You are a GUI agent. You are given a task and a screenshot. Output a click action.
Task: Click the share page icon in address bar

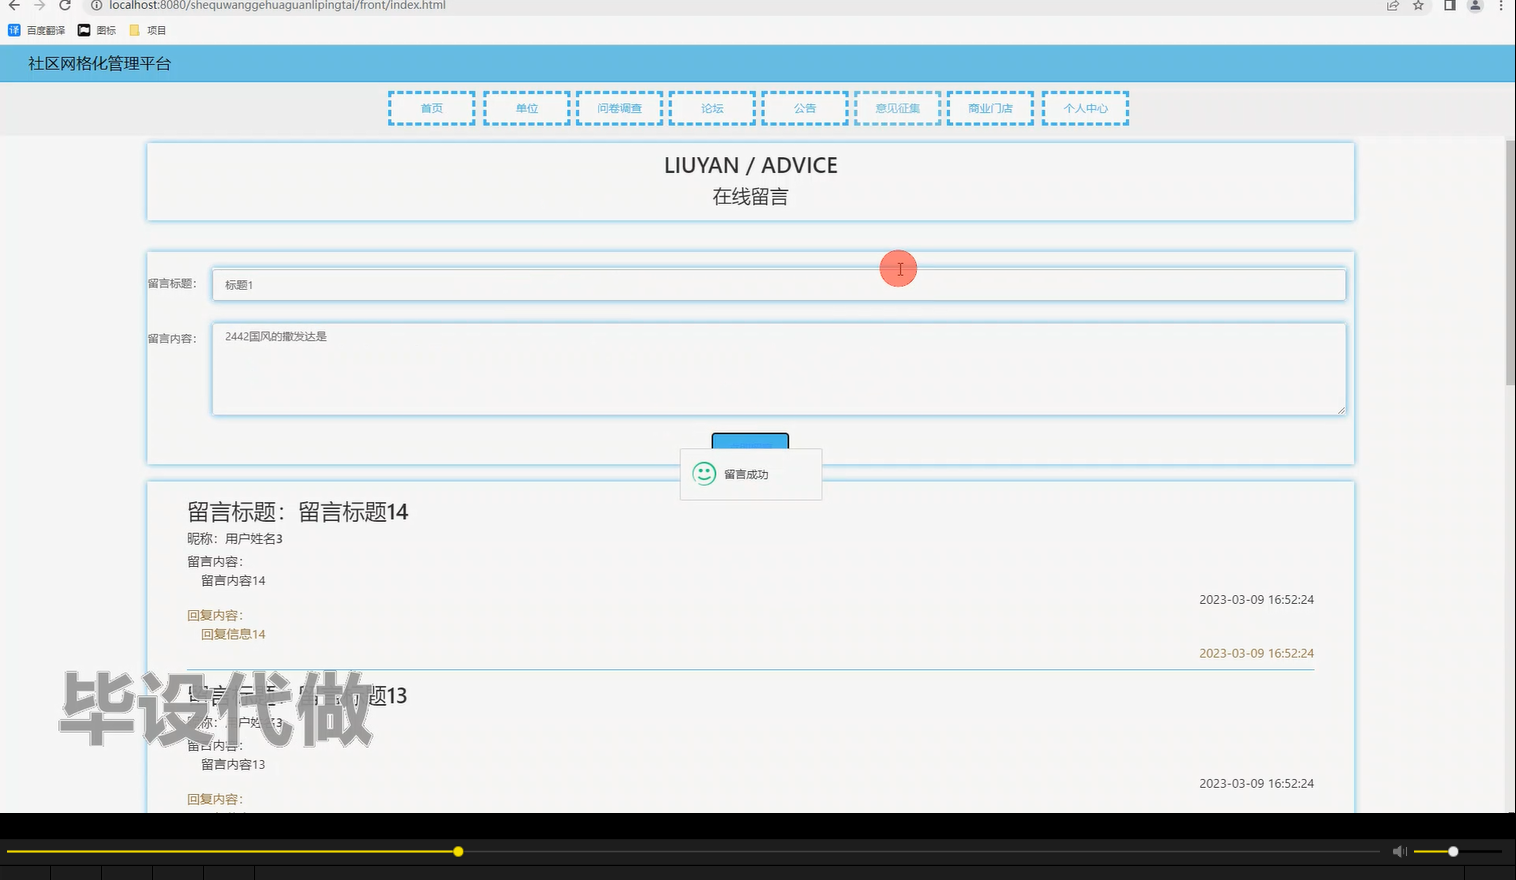tap(1392, 6)
